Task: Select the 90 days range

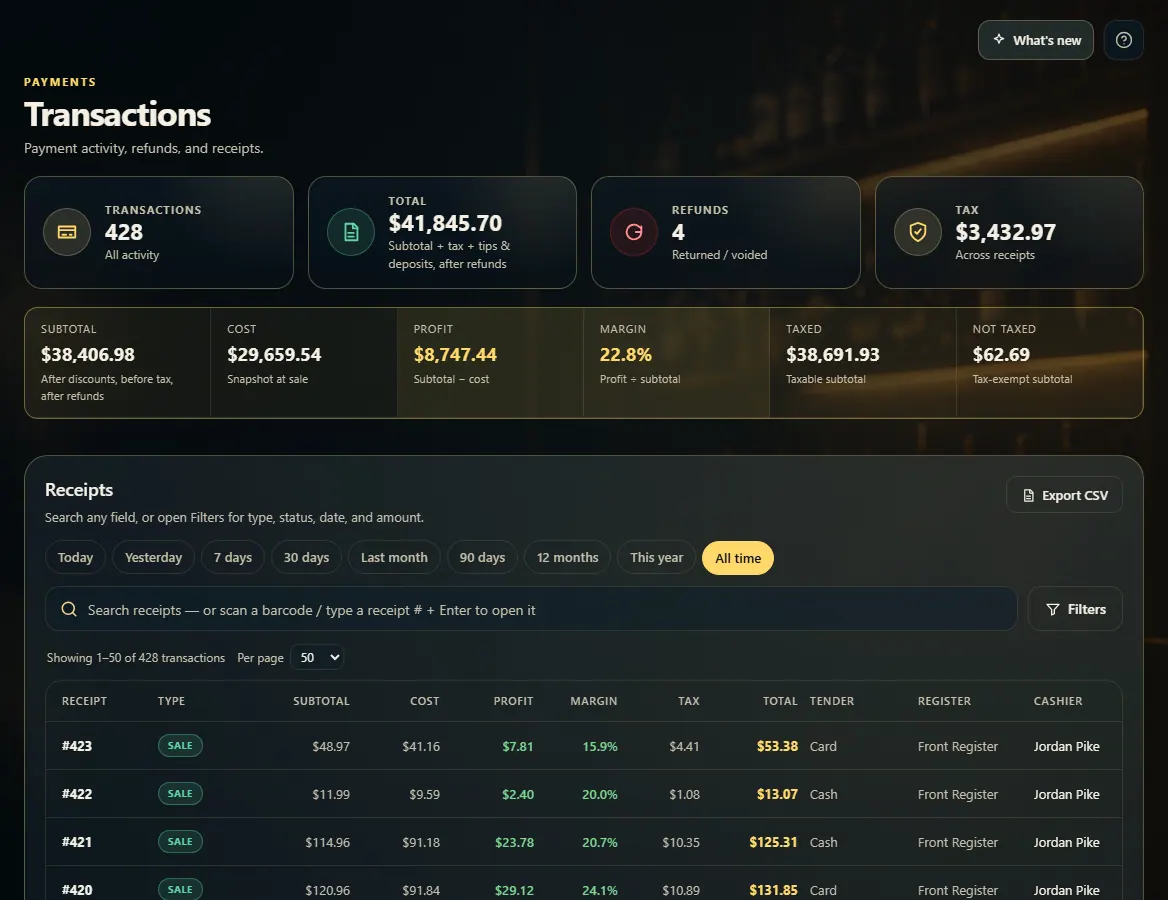Action: click(482, 557)
